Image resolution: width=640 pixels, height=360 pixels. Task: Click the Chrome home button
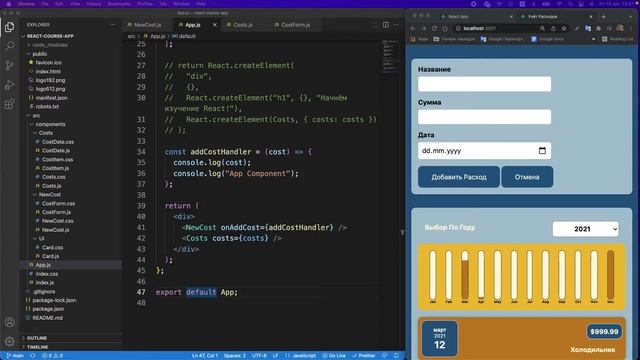pos(445,29)
